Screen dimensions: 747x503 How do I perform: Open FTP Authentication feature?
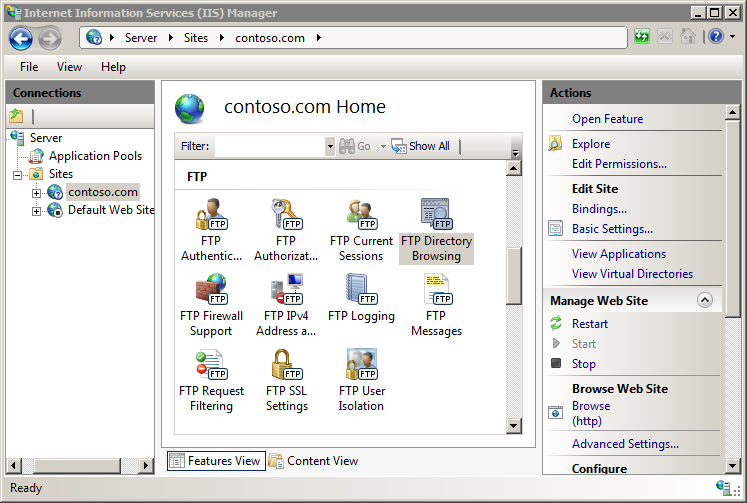coord(212,230)
